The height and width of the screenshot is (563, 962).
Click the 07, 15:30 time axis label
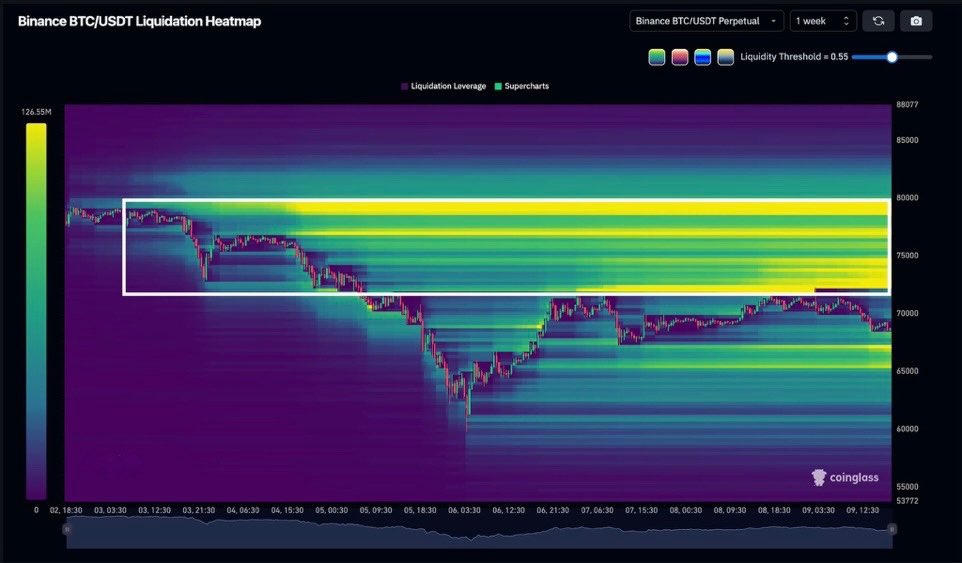pyautogui.click(x=641, y=510)
